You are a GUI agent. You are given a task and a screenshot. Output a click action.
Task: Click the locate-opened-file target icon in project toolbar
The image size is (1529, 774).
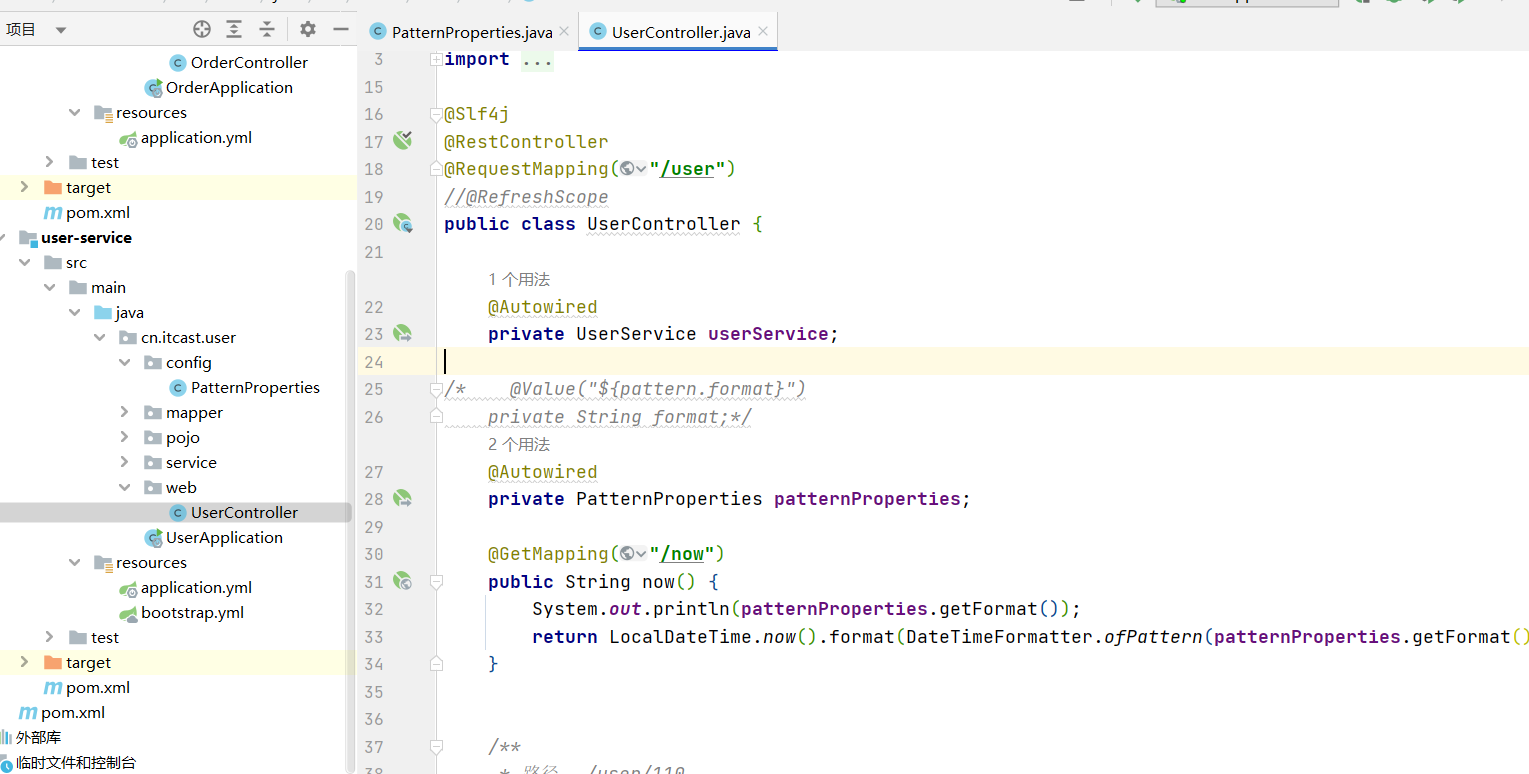coord(202,29)
